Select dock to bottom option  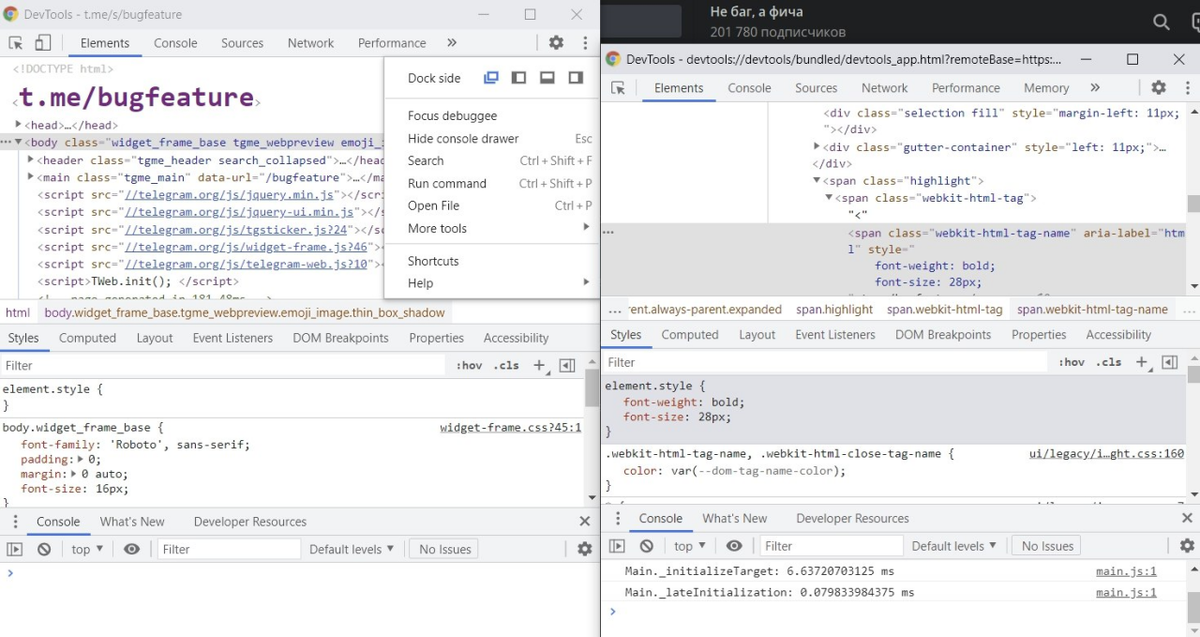click(547, 78)
